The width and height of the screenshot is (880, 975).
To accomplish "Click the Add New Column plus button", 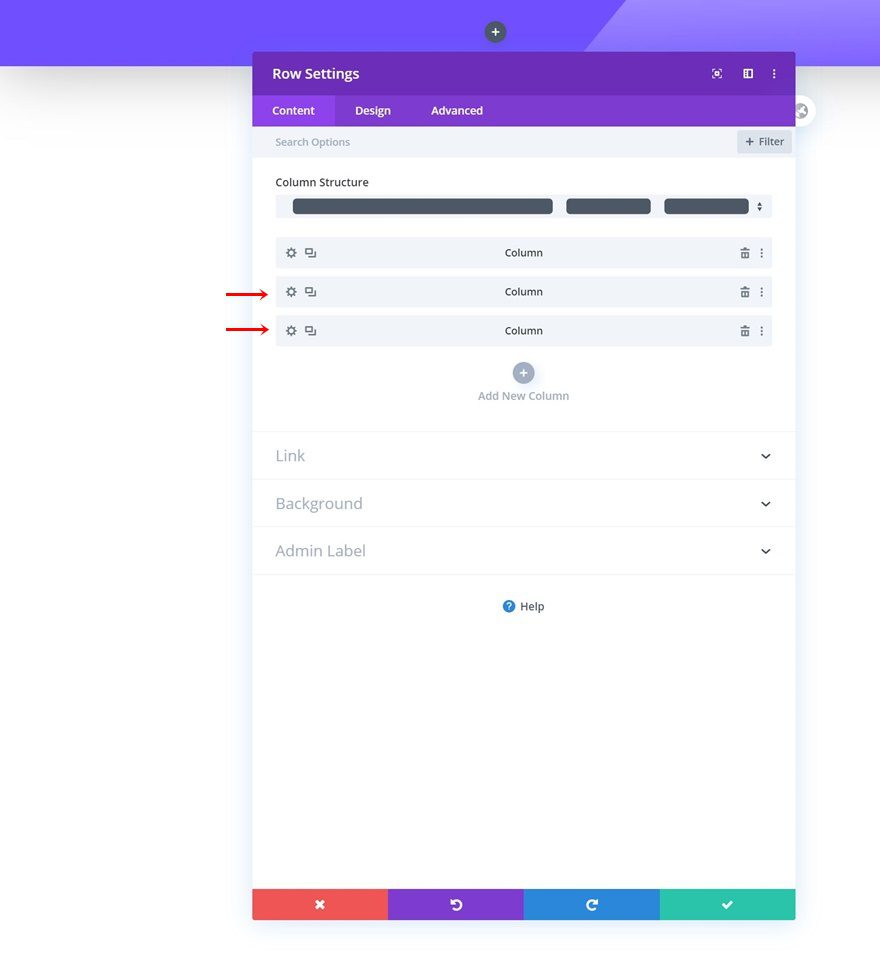I will click(523, 373).
